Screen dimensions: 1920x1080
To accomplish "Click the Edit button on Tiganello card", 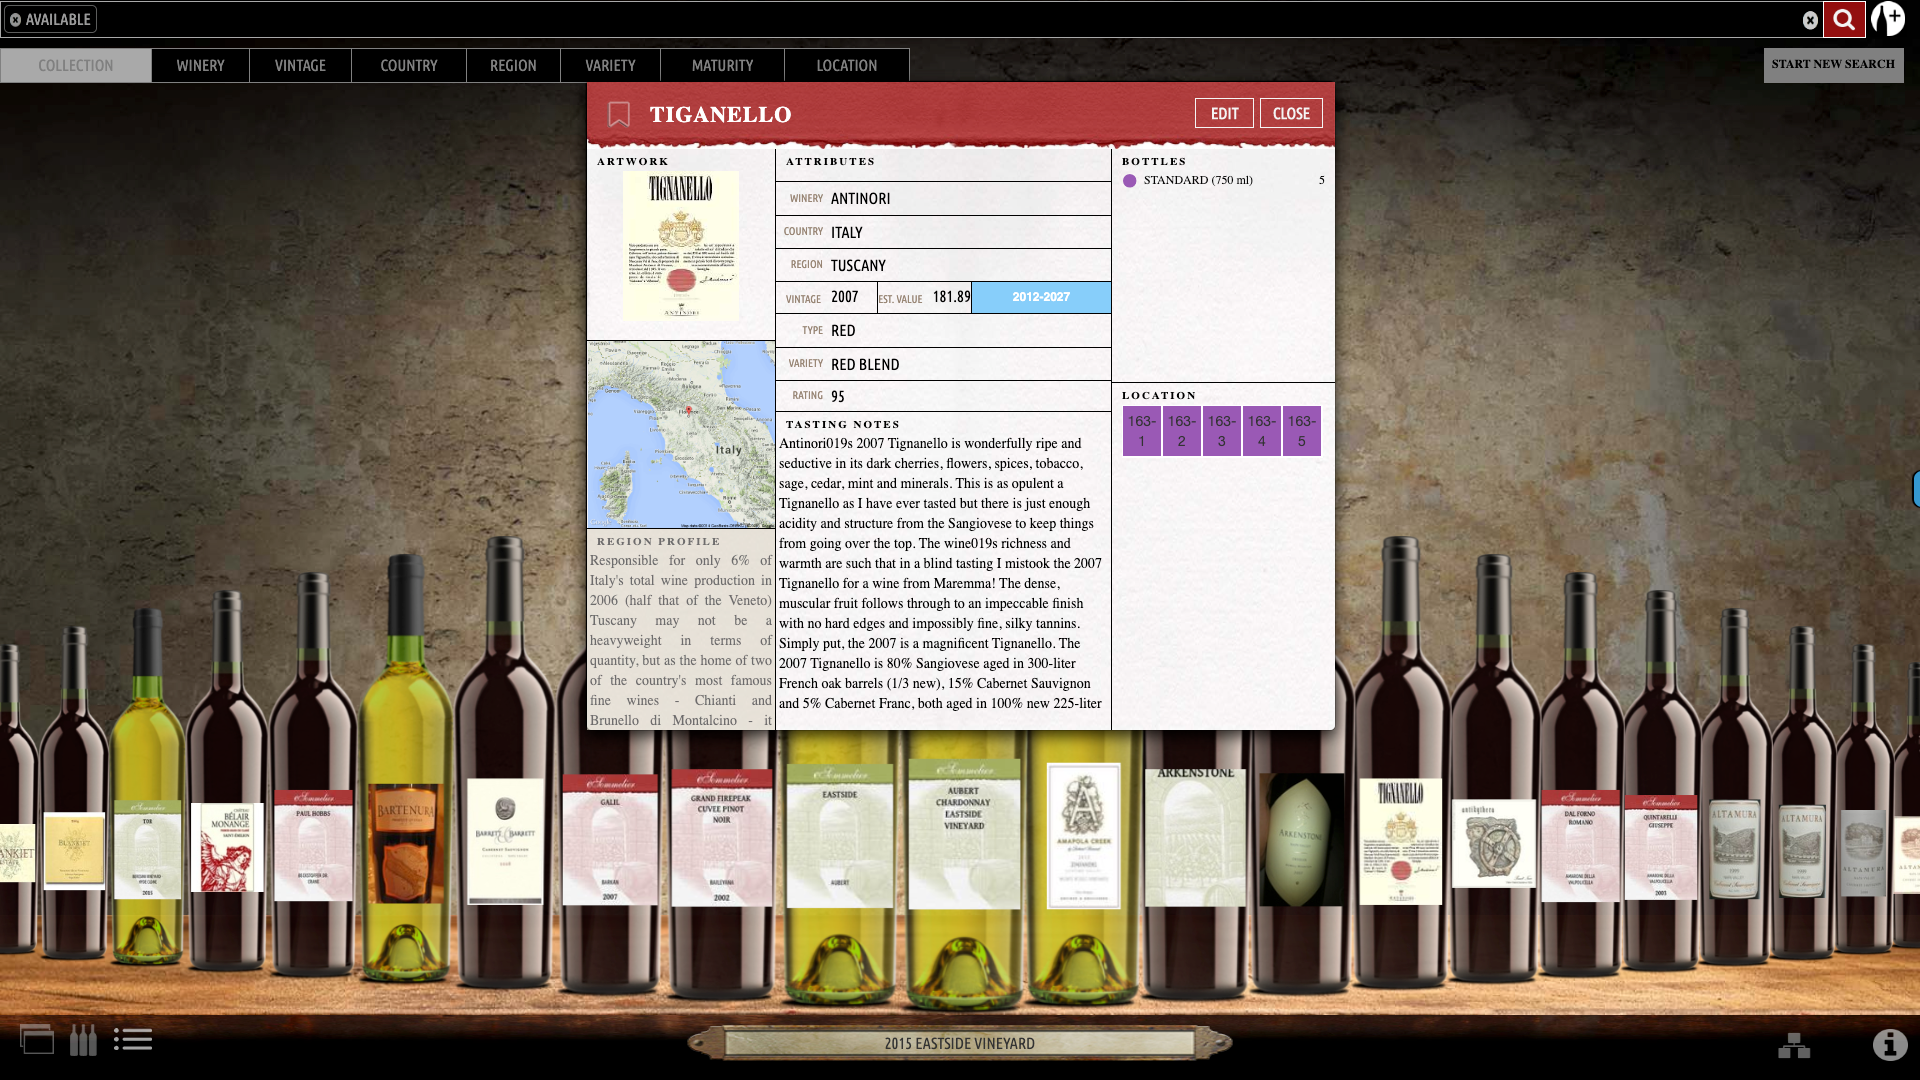I will pyautogui.click(x=1224, y=113).
